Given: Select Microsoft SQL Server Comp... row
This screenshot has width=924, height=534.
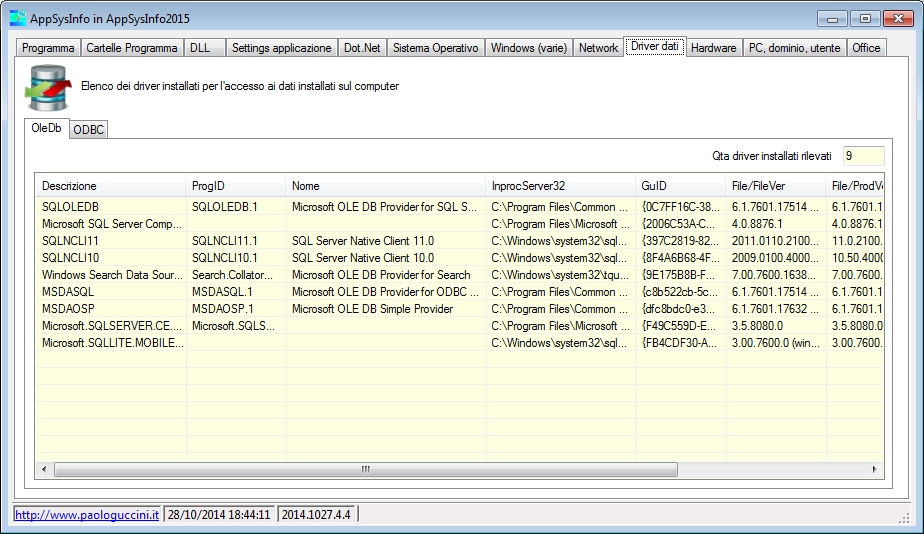Looking at the screenshot, I should 460,224.
